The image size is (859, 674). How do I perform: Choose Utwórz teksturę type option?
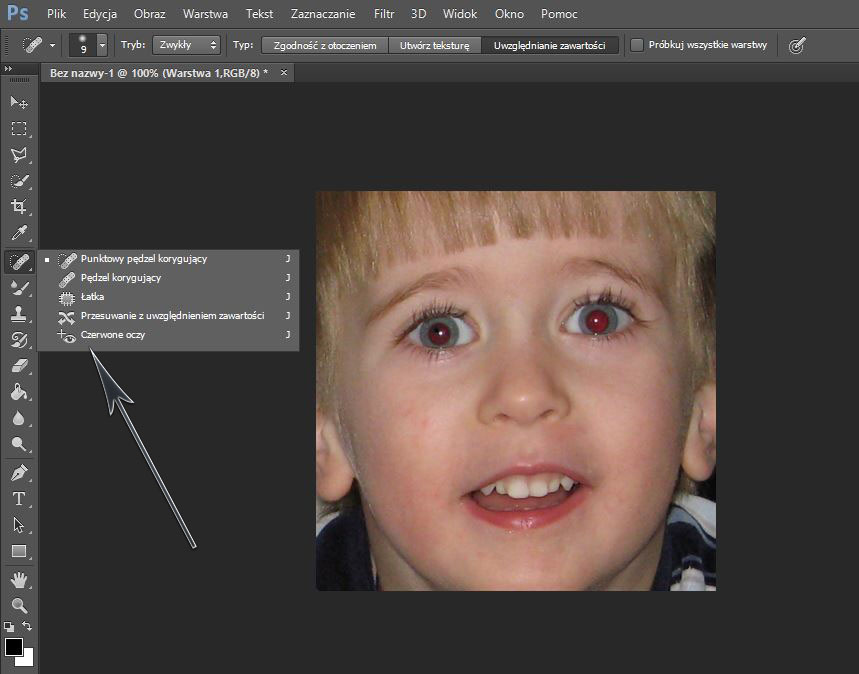[x=434, y=45]
